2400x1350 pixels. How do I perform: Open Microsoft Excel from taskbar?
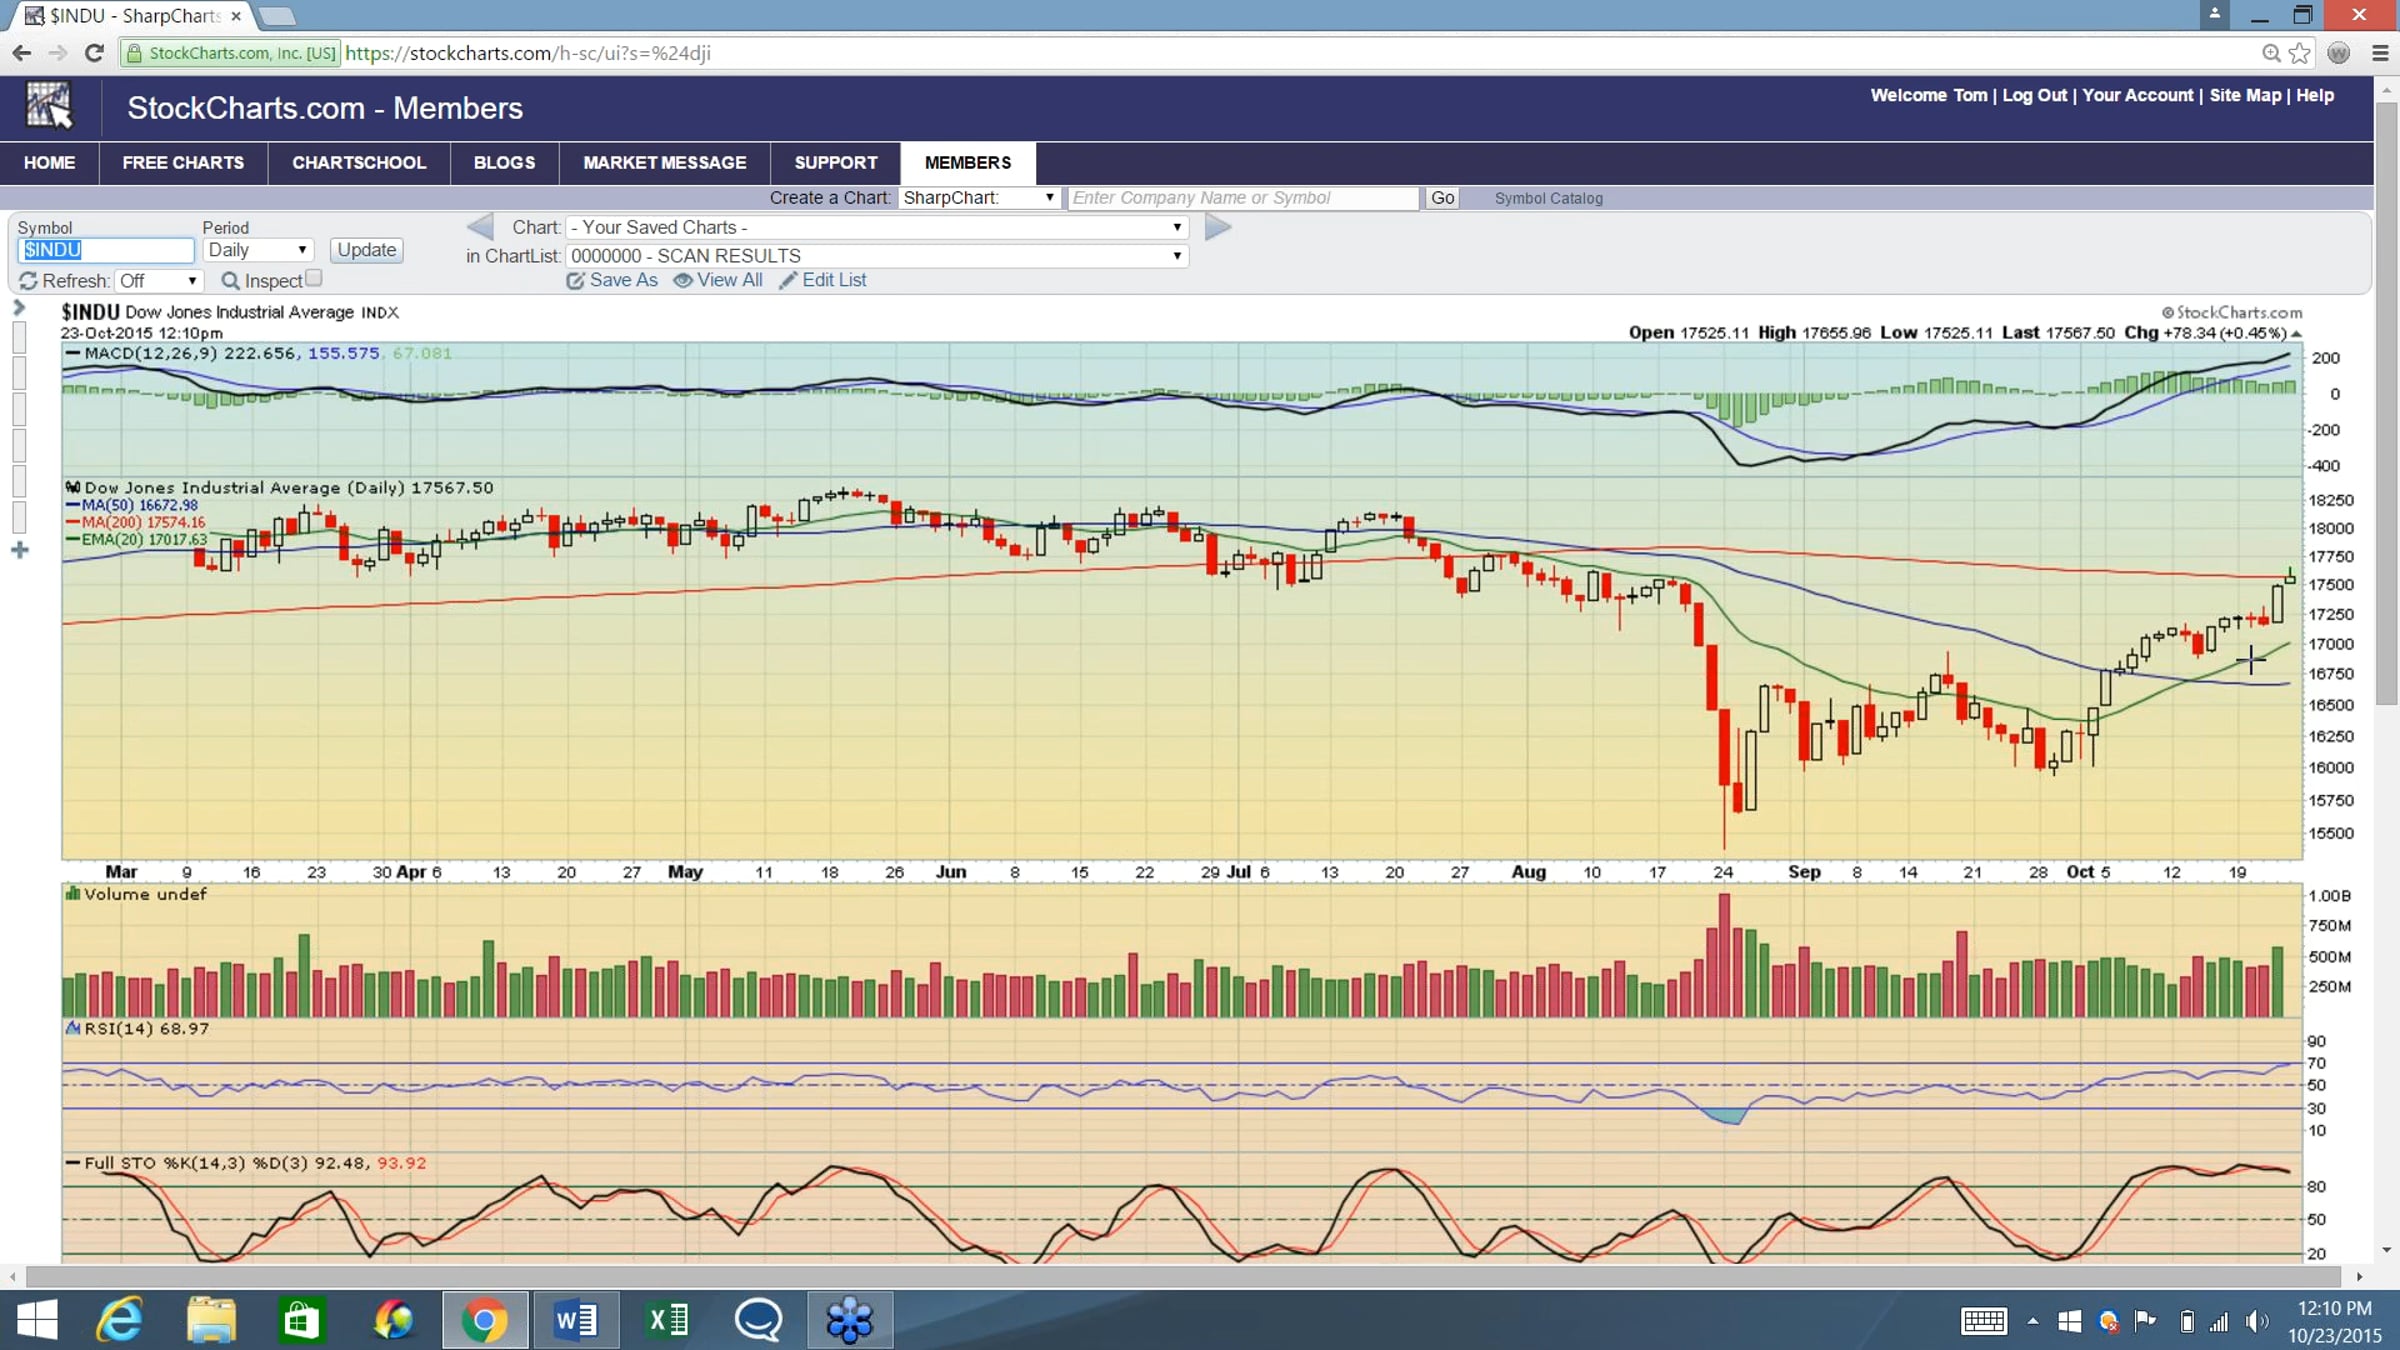click(x=669, y=1320)
